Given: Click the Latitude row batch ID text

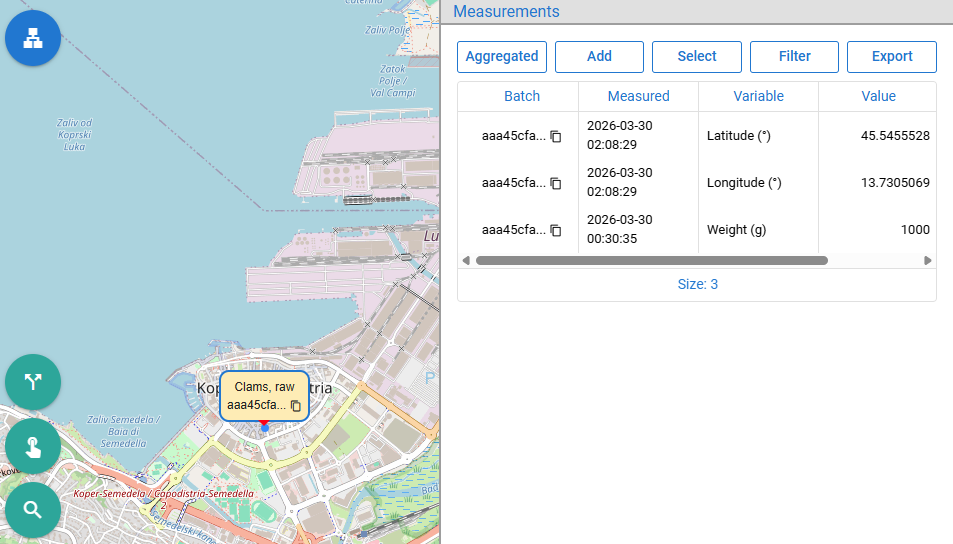Looking at the screenshot, I should tap(514, 136).
